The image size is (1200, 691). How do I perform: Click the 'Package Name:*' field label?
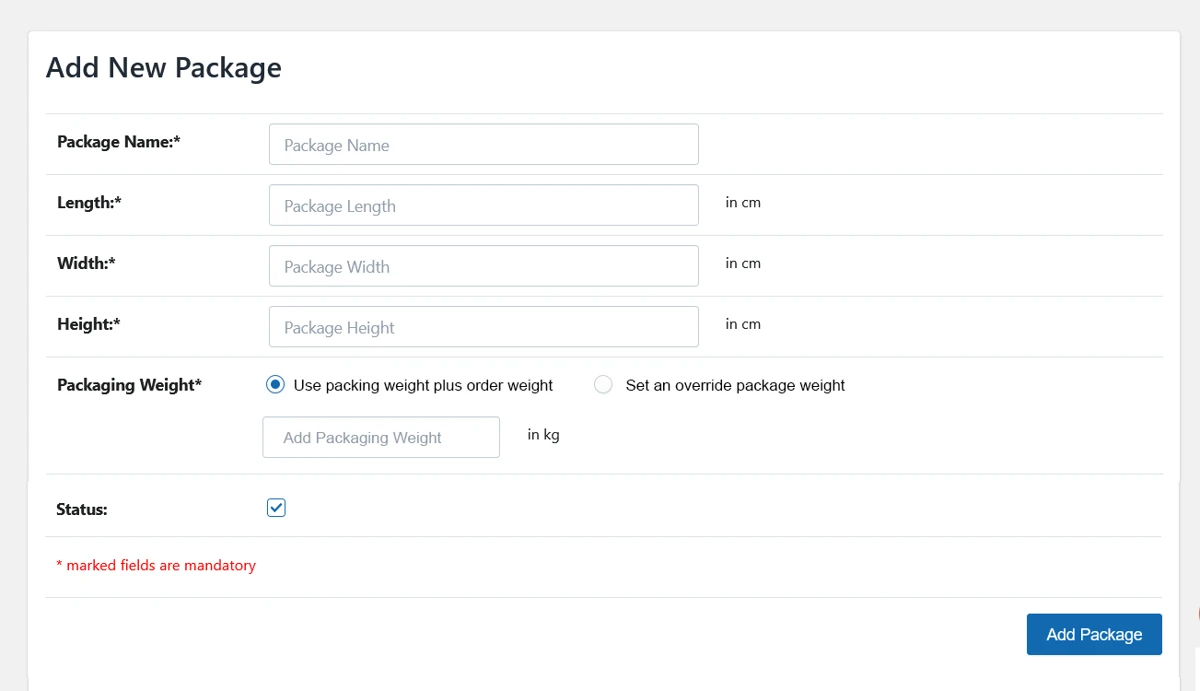pyautogui.click(x=118, y=142)
